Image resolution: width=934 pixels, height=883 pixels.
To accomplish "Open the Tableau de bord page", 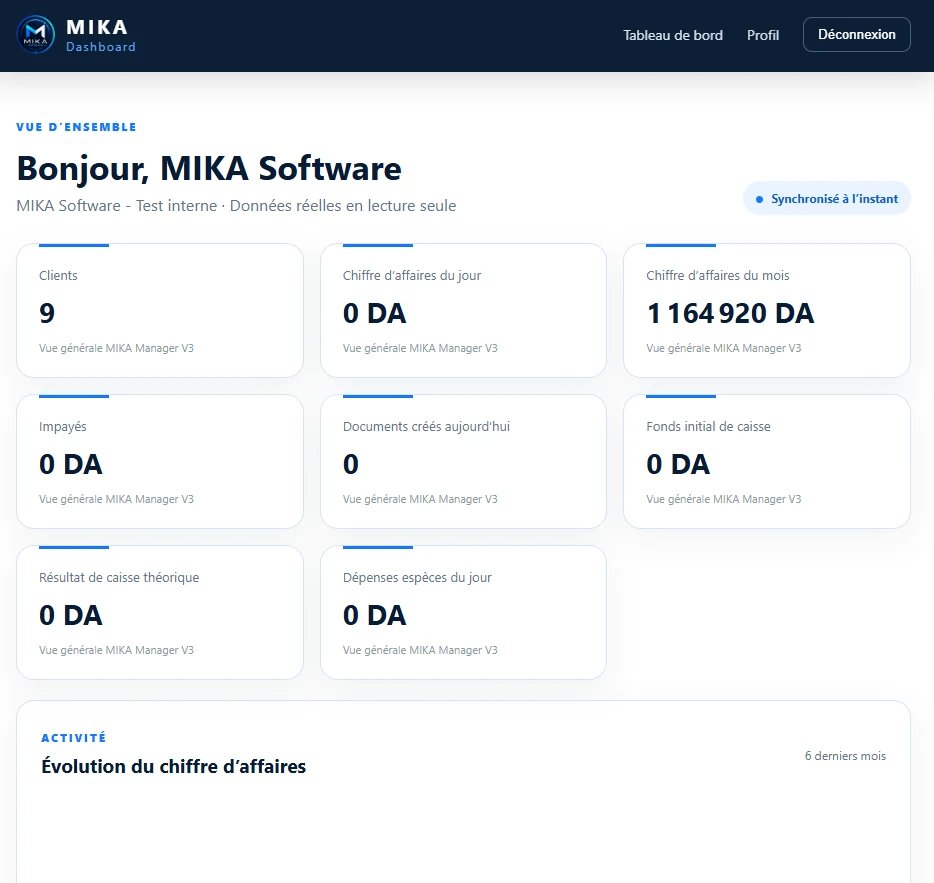I will 673,35.
